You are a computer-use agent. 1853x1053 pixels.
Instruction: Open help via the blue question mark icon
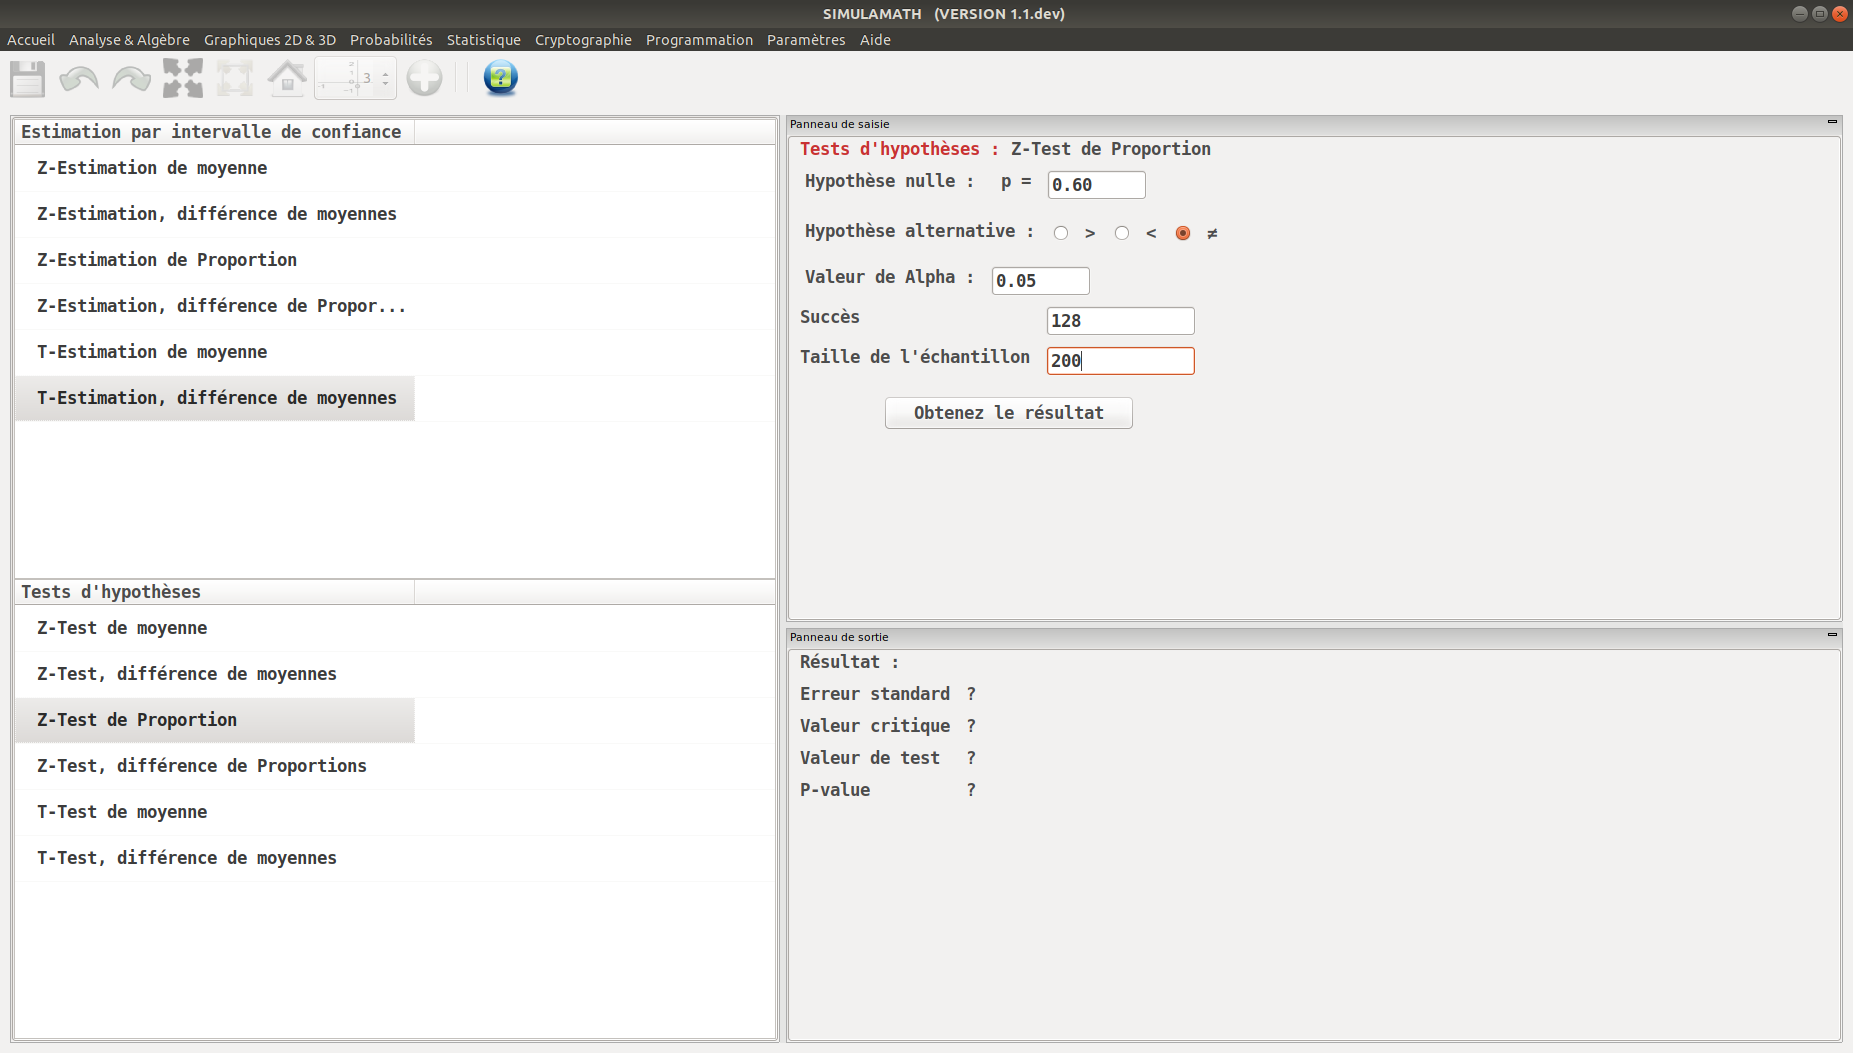pyautogui.click(x=500, y=78)
